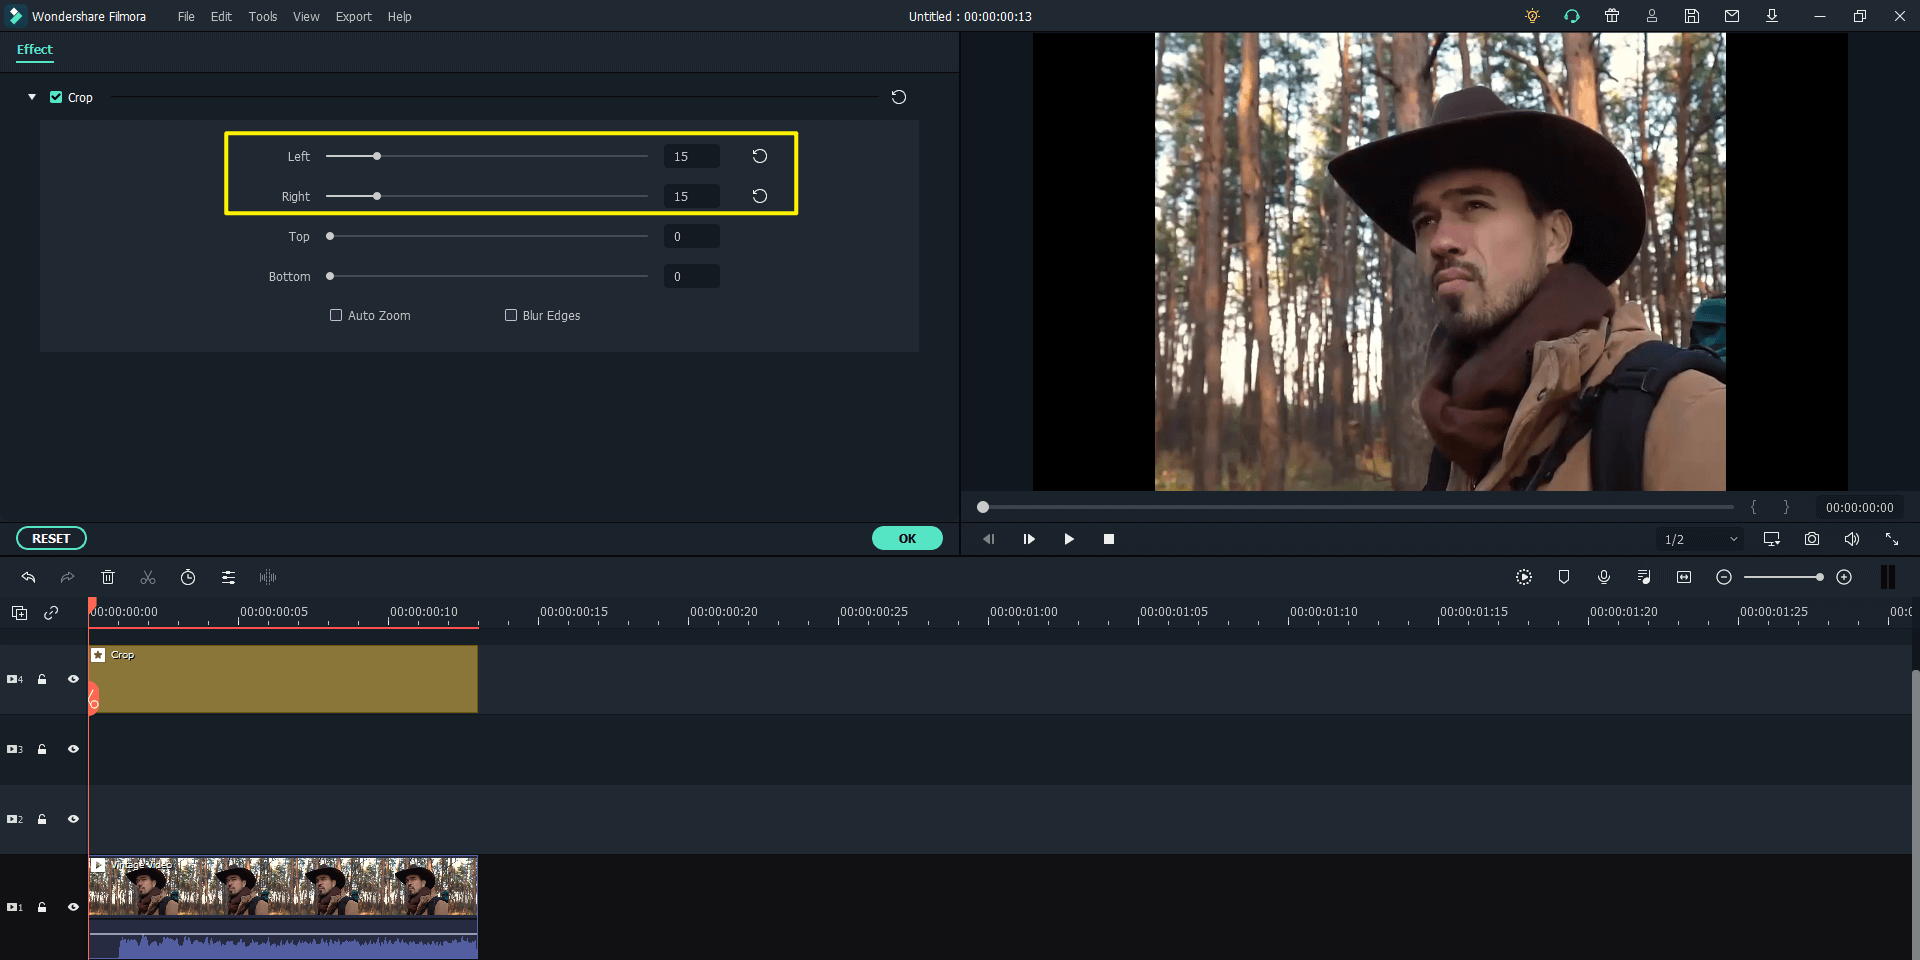Open the display settings monitor icon

point(1772,539)
